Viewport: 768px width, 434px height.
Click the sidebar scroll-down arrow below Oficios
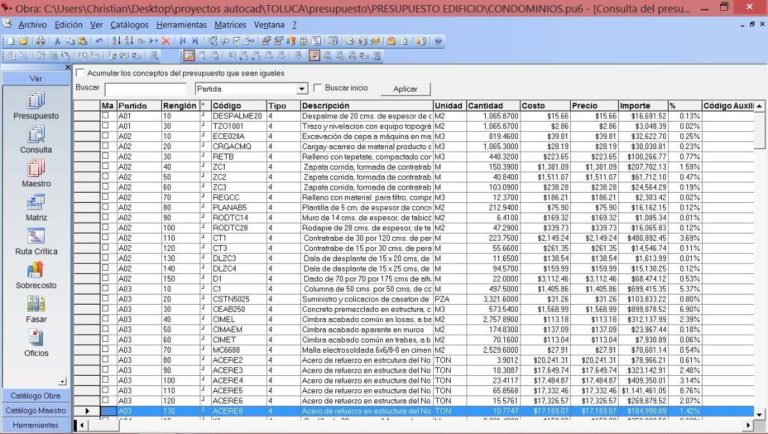[x=63, y=381]
